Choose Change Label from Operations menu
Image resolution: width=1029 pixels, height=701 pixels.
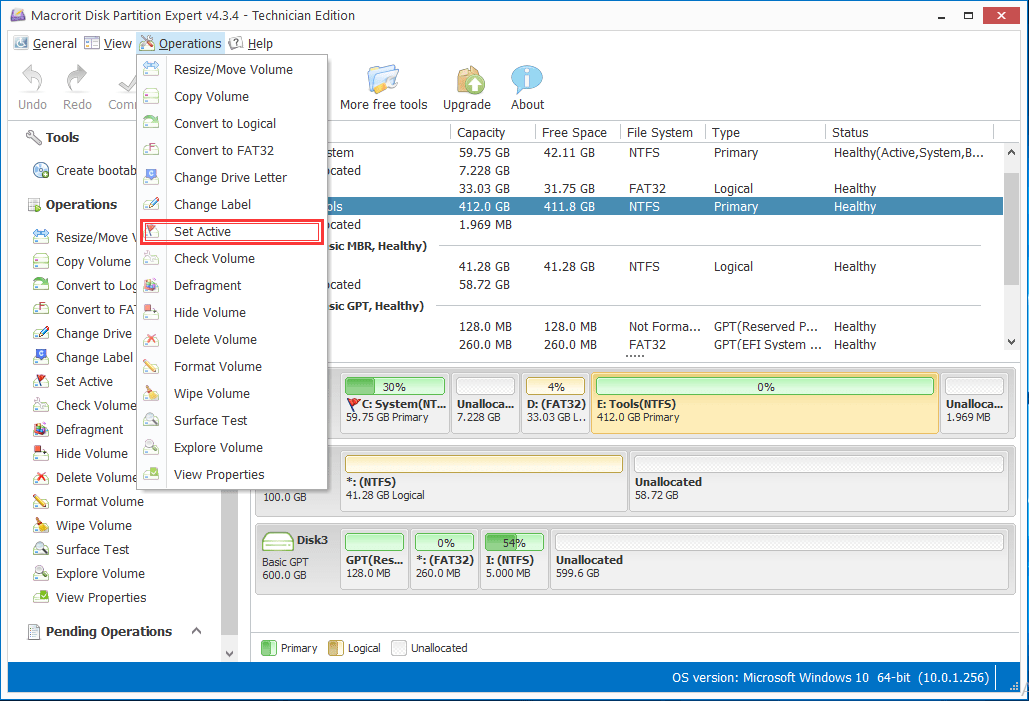[232, 205]
